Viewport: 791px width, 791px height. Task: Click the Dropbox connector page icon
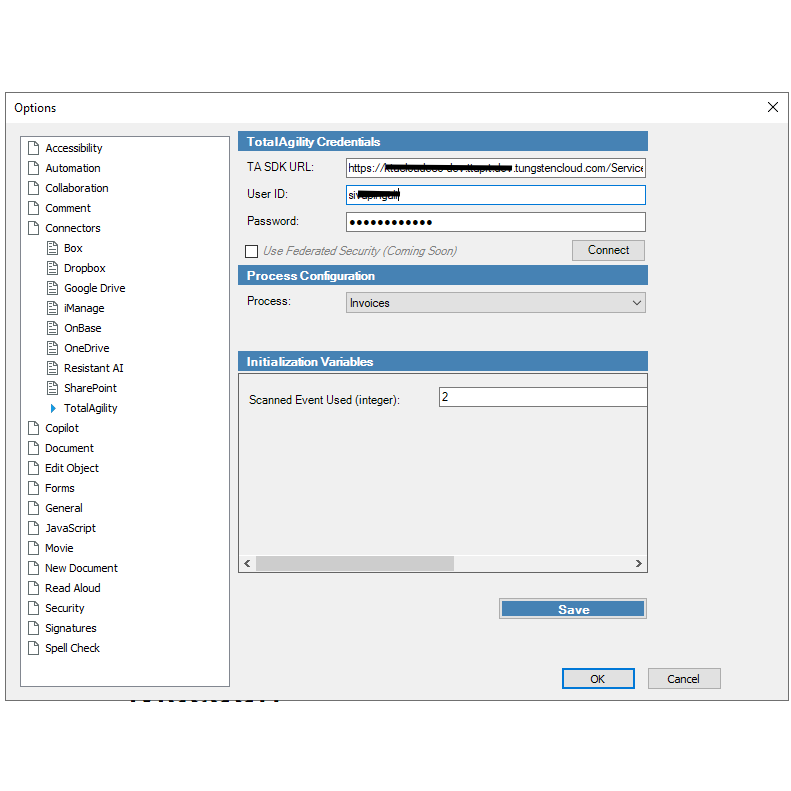tap(54, 268)
